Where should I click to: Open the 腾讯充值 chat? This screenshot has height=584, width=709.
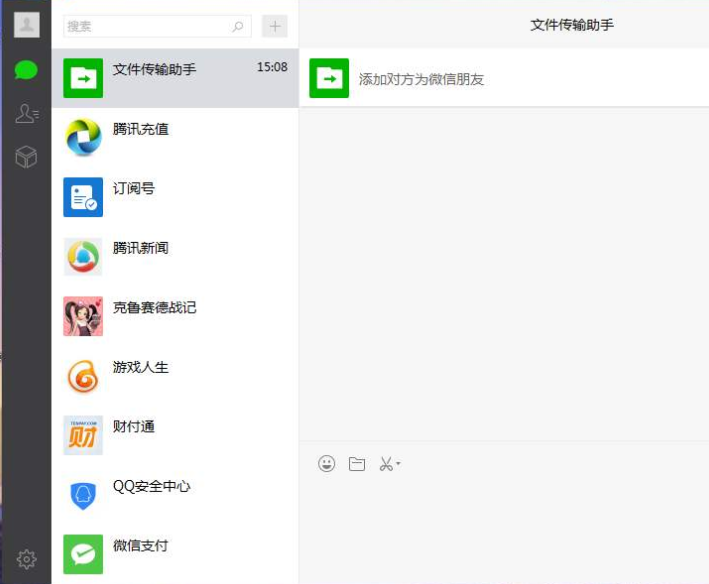[x=175, y=138]
